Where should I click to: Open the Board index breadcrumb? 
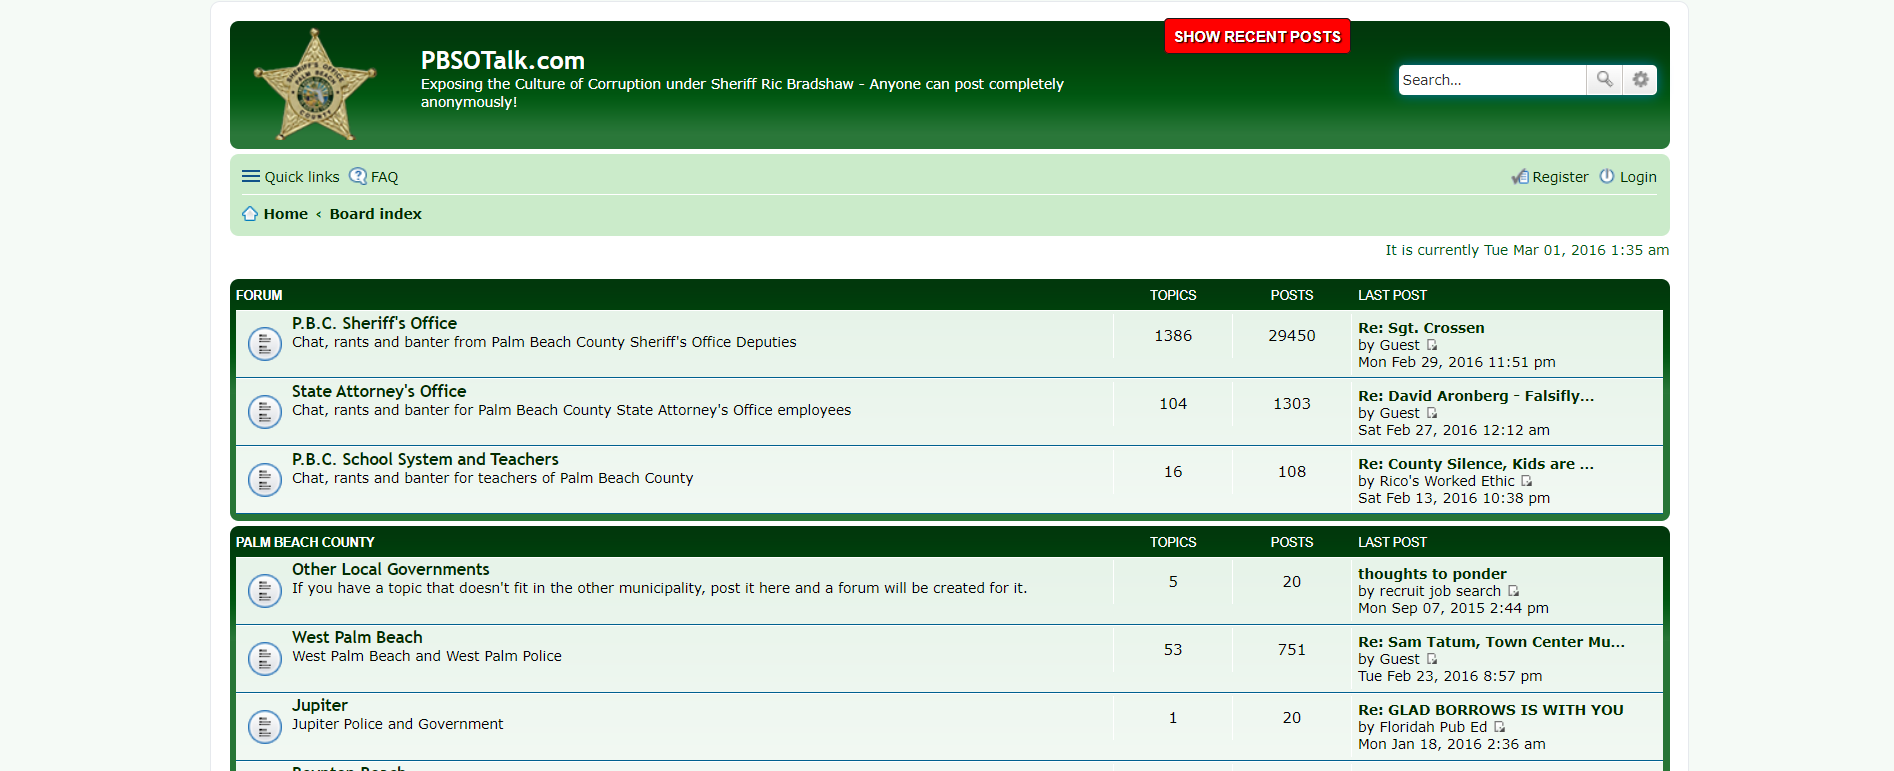pyautogui.click(x=375, y=214)
